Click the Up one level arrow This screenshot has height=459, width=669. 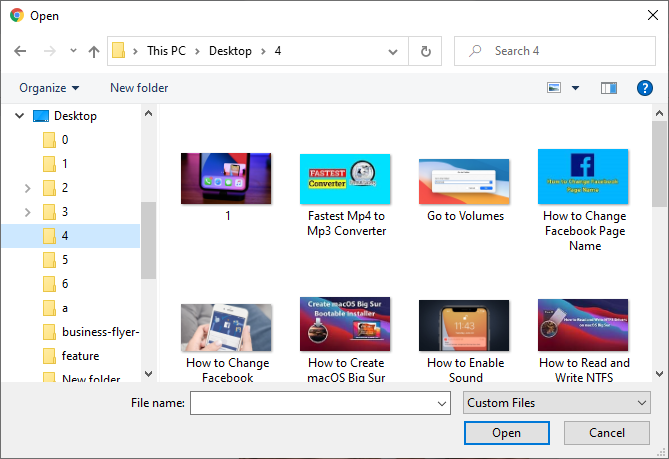point(94,51)
